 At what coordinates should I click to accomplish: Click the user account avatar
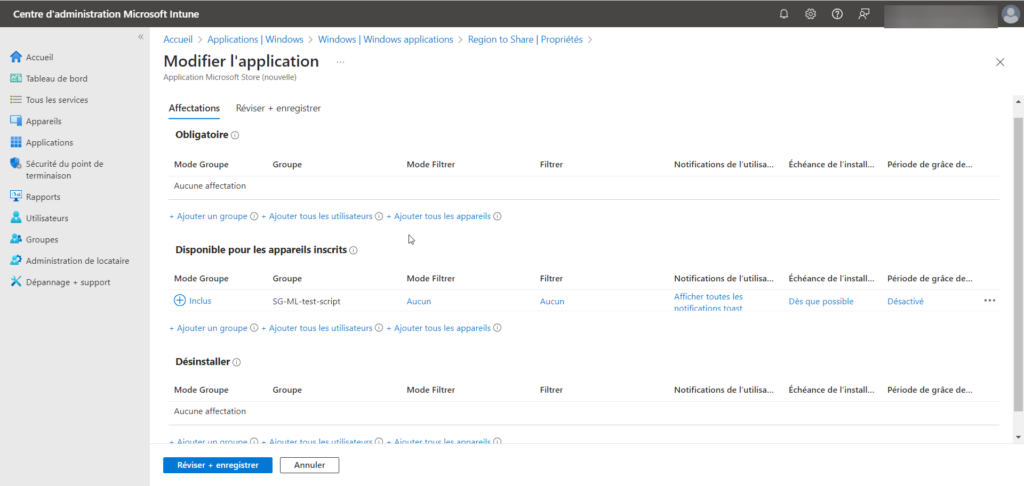(1009, 14)
